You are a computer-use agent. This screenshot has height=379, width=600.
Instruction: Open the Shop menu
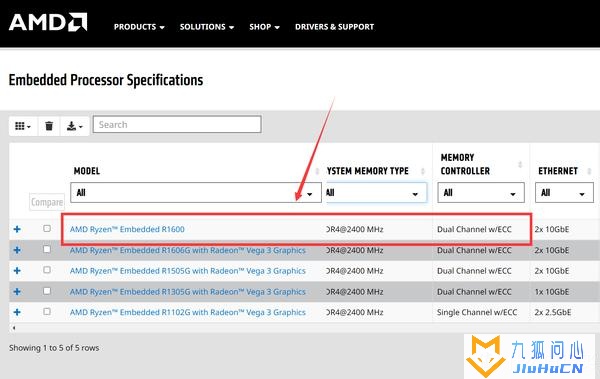[x=264, y=27]
